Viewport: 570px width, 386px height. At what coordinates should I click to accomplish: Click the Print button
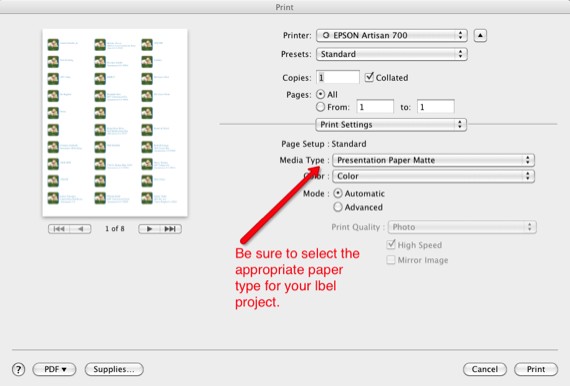536,369
